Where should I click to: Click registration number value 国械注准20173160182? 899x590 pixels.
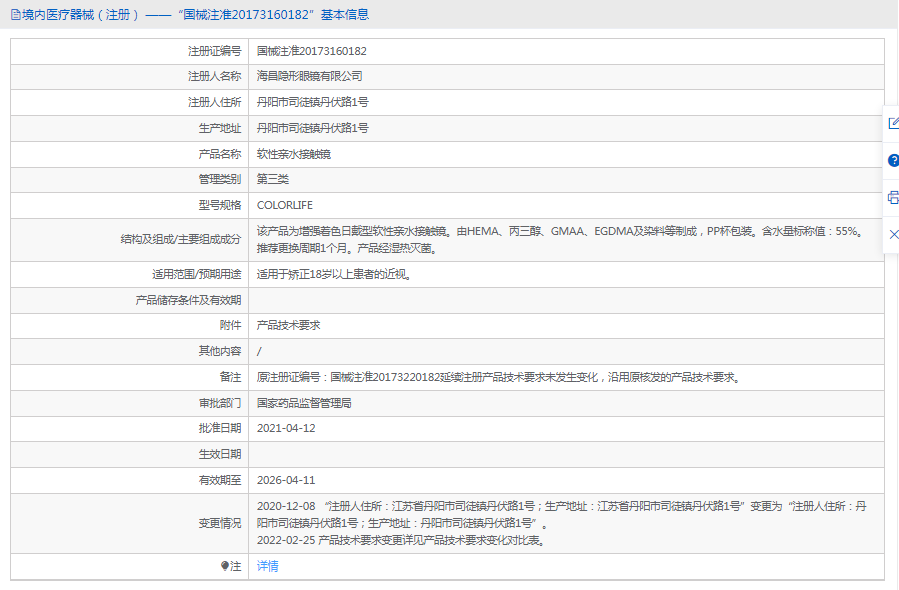click(311, 50)
